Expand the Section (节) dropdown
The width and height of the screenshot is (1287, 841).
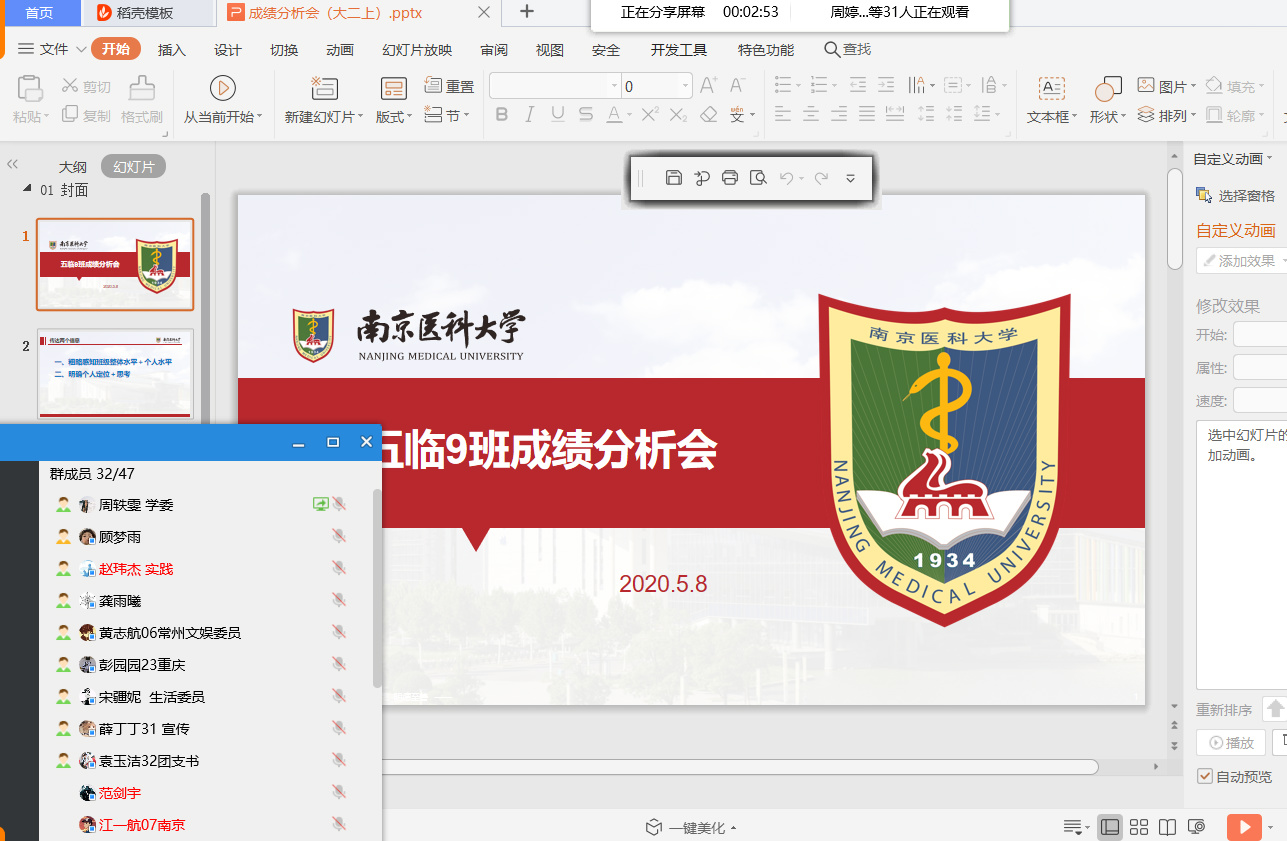pos(447,115)
